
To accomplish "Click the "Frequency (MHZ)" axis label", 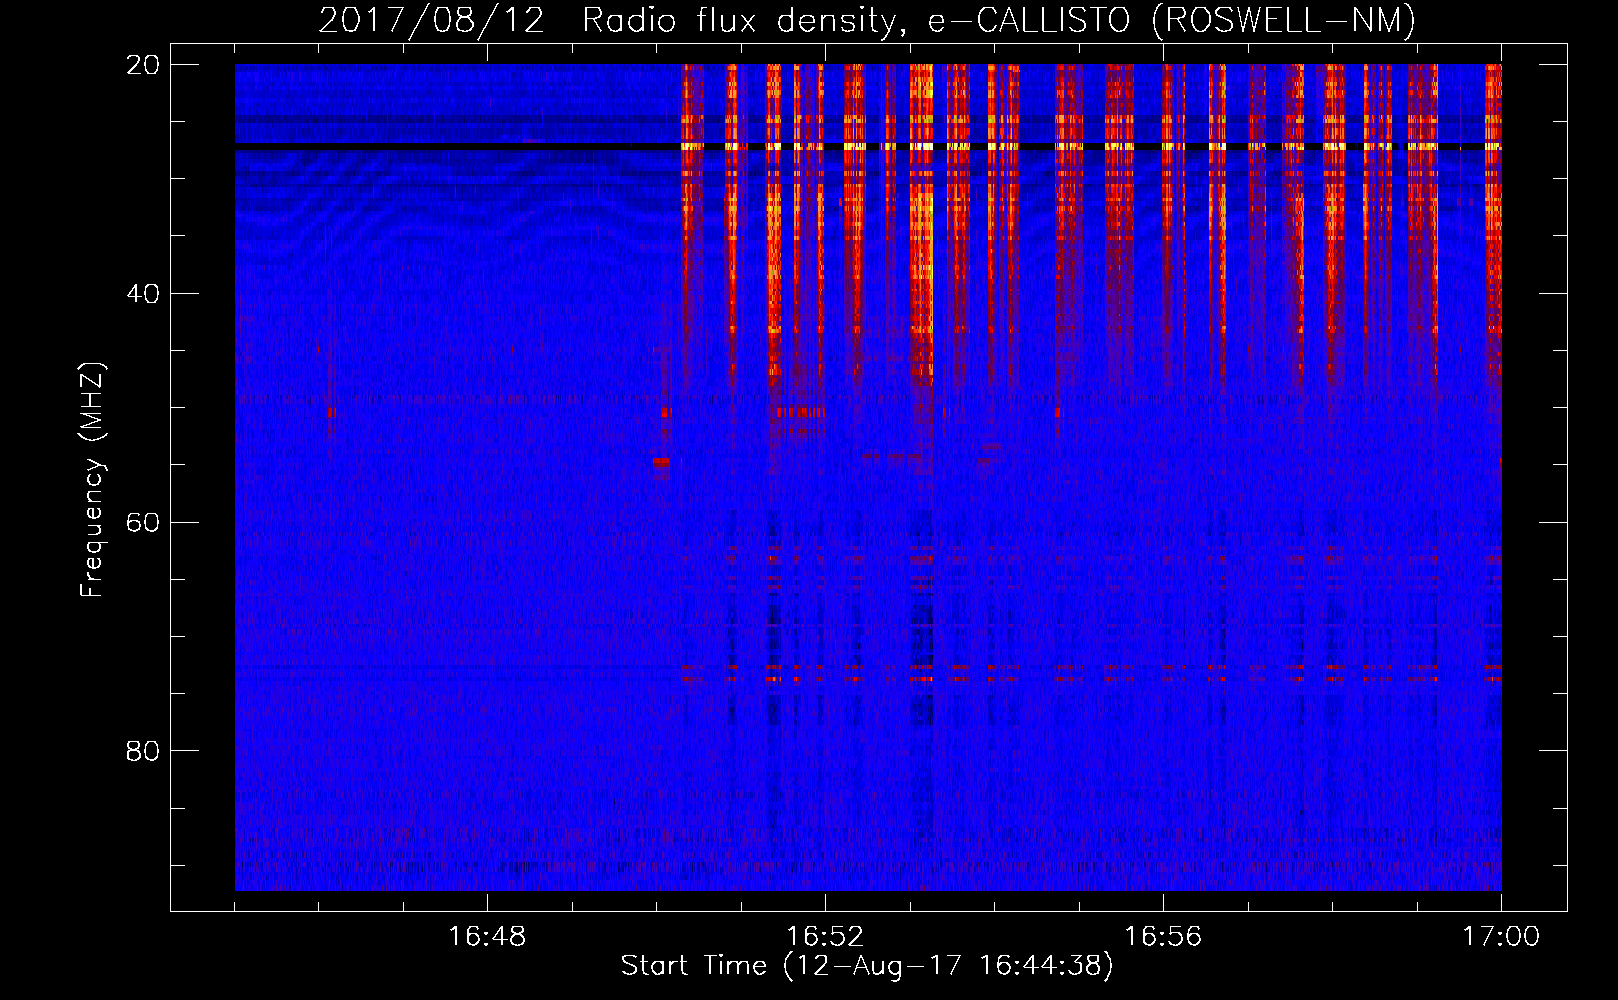I will click(92, 480).
